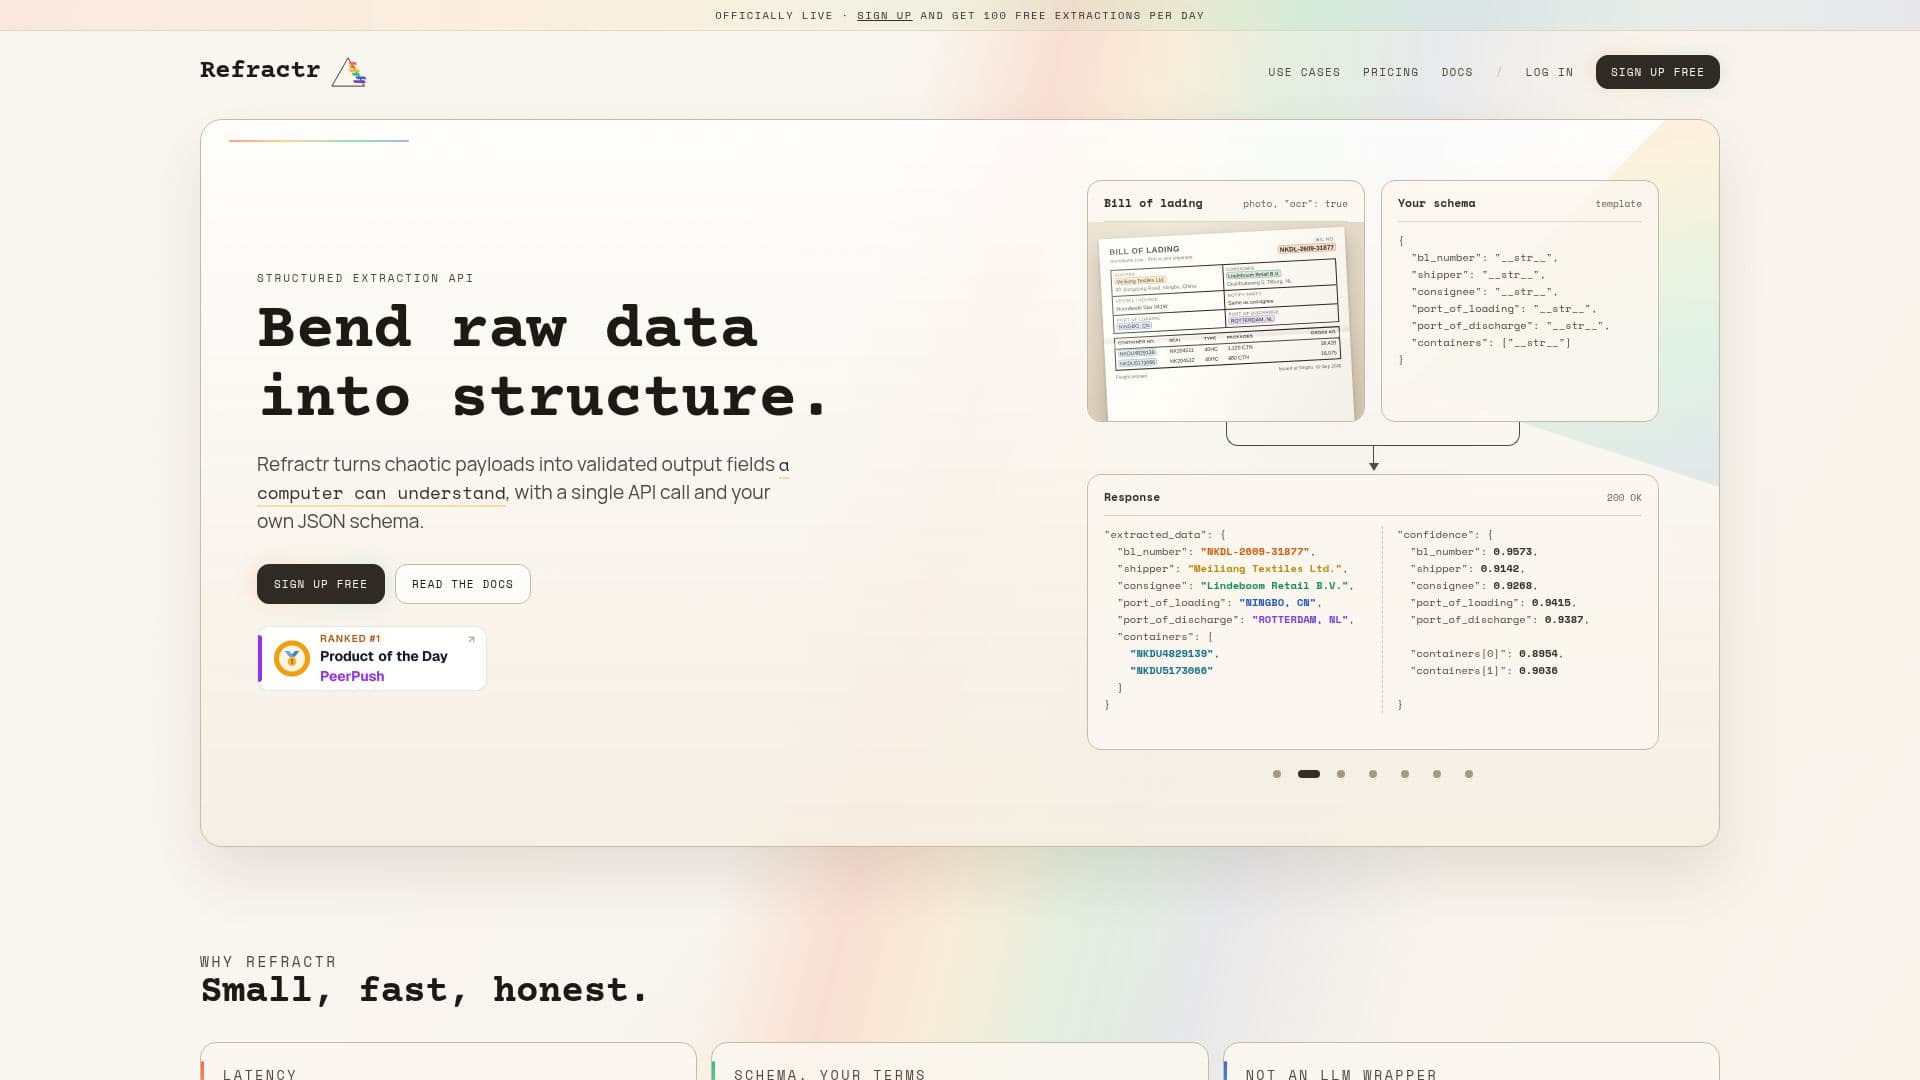Click the 'Not an LLM wrapper' card heading
The height and width of the screenshot is (1080, 1920).
[x=1341, y=1074]
